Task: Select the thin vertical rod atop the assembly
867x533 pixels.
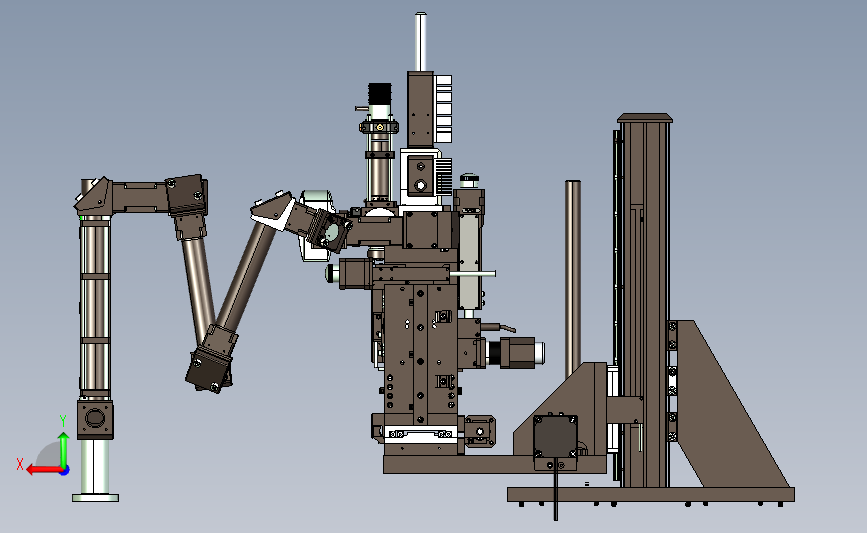Action: point(420,41)
